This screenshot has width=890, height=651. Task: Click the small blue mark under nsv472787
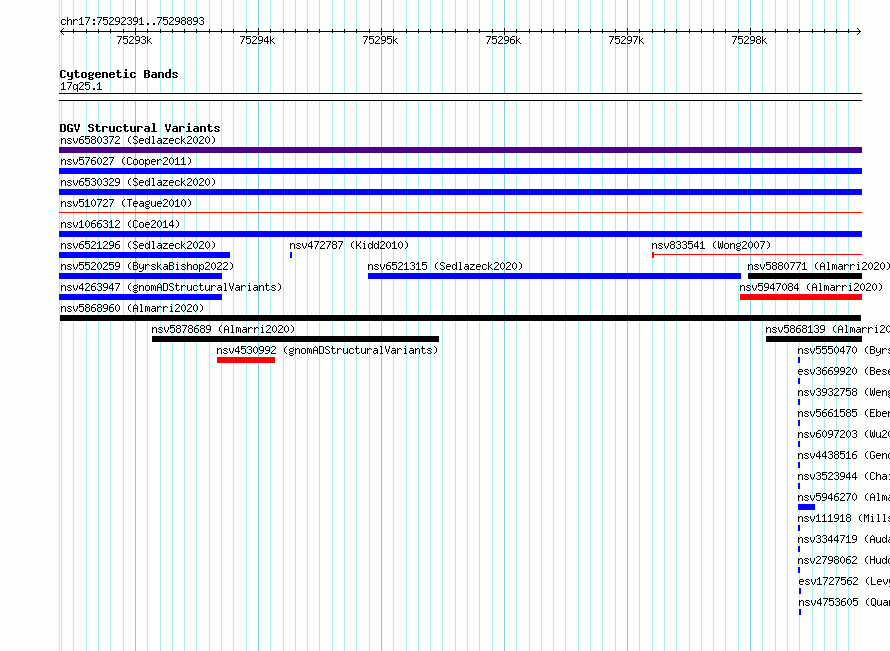tap(291, 255)
